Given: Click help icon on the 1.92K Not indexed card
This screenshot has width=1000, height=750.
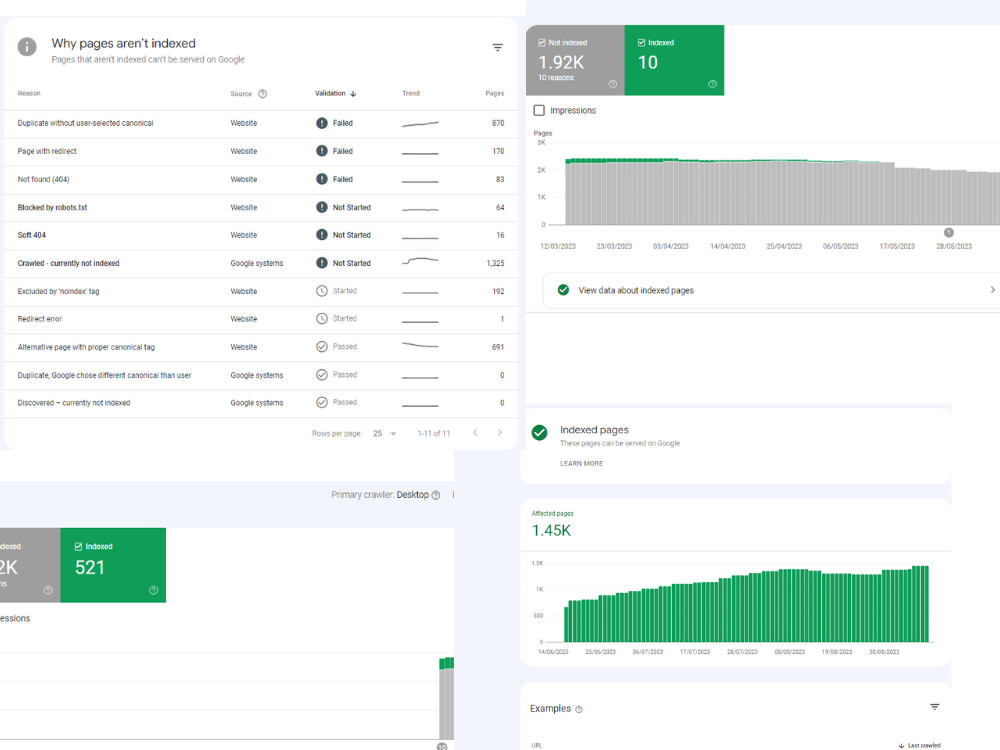Looking at the screenshot, I should (612, 84).
